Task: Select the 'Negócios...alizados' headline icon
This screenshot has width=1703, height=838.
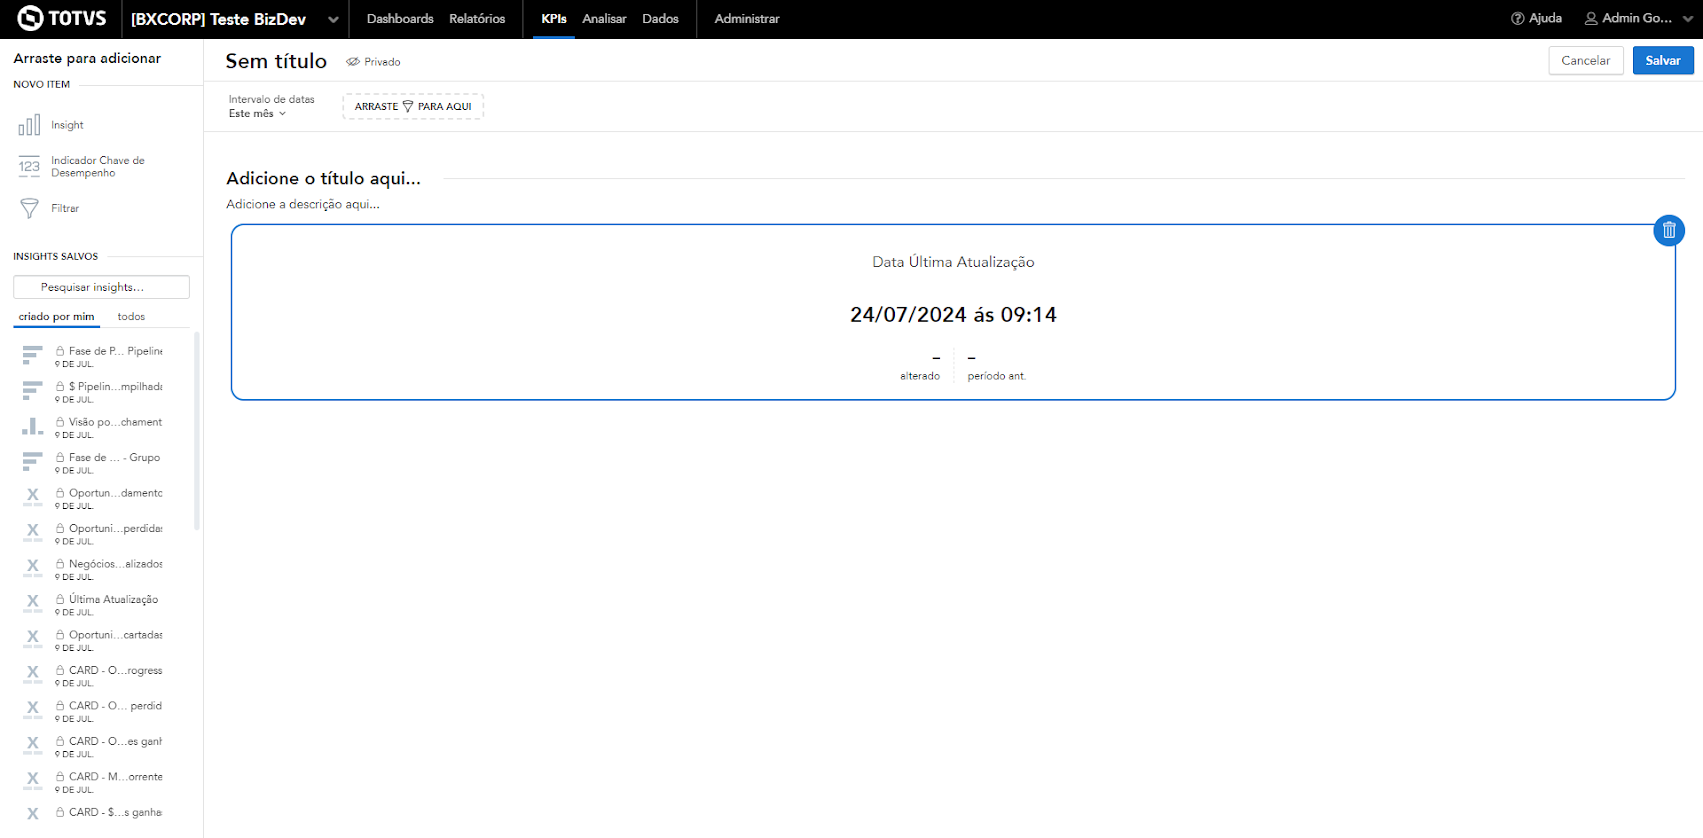Action: (33, 568)
